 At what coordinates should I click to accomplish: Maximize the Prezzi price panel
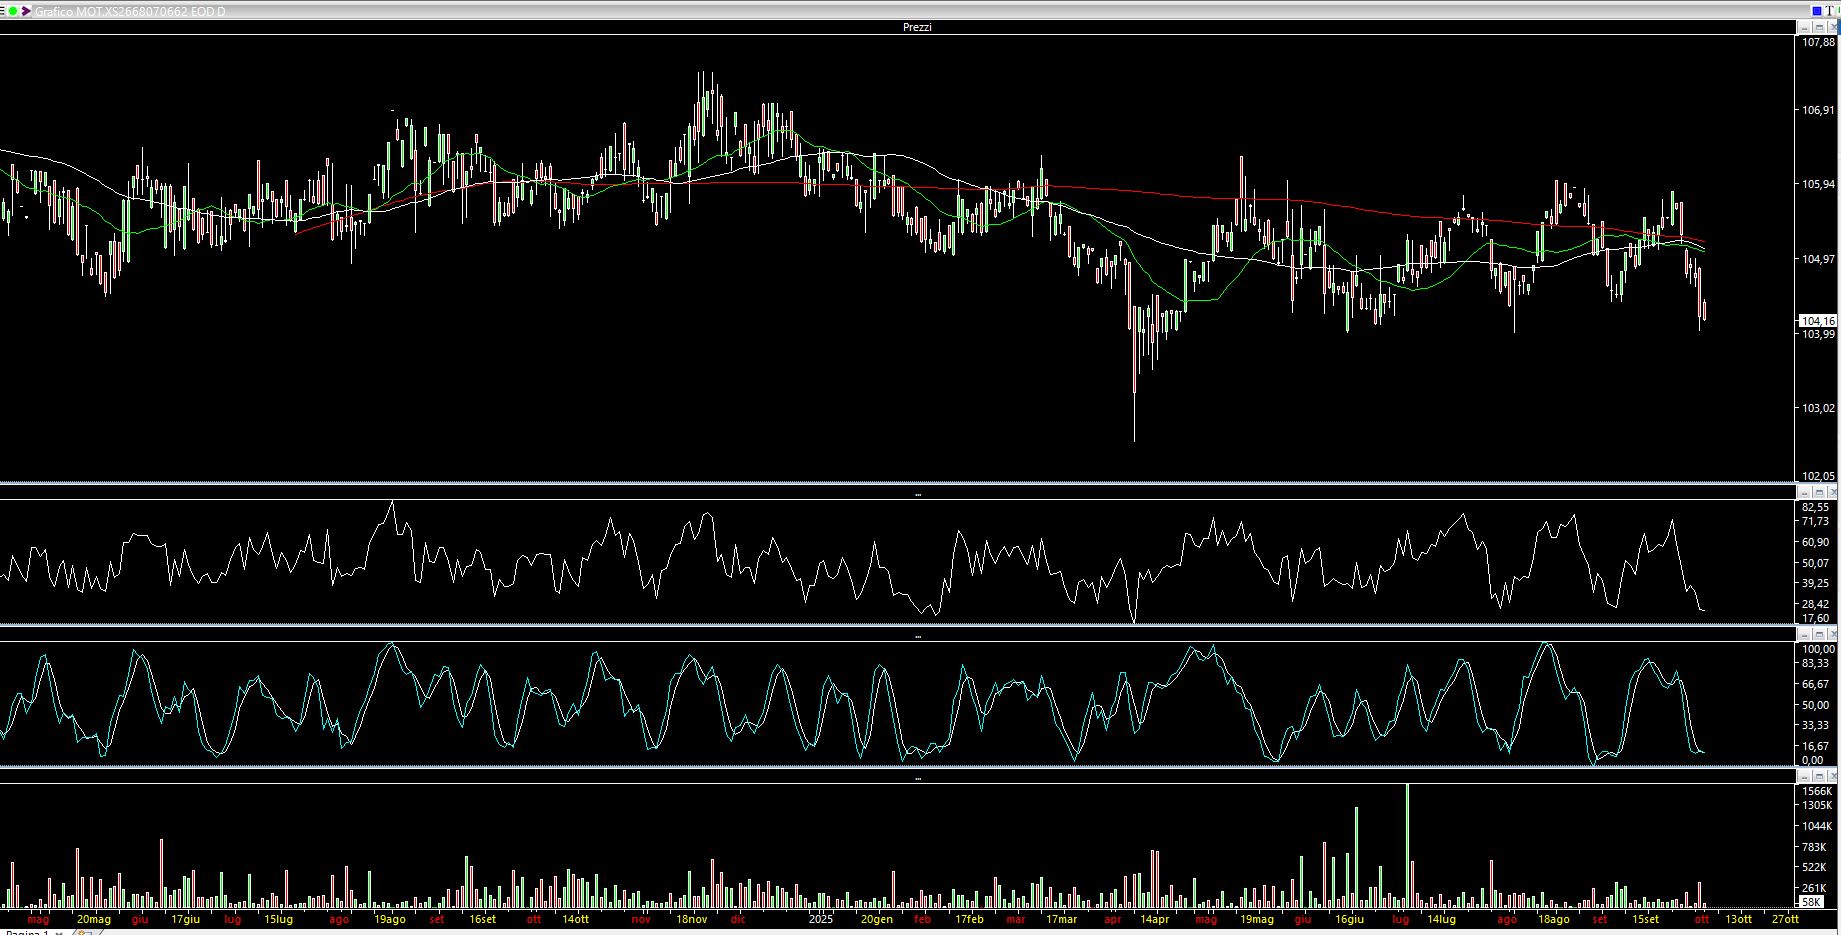pyautogui.click(x=1818, y=27)
